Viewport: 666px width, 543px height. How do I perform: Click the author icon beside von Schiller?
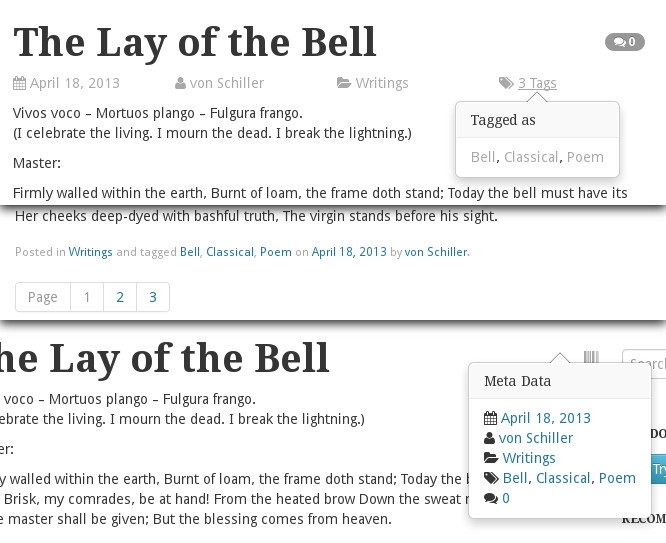tap(180, 84)
